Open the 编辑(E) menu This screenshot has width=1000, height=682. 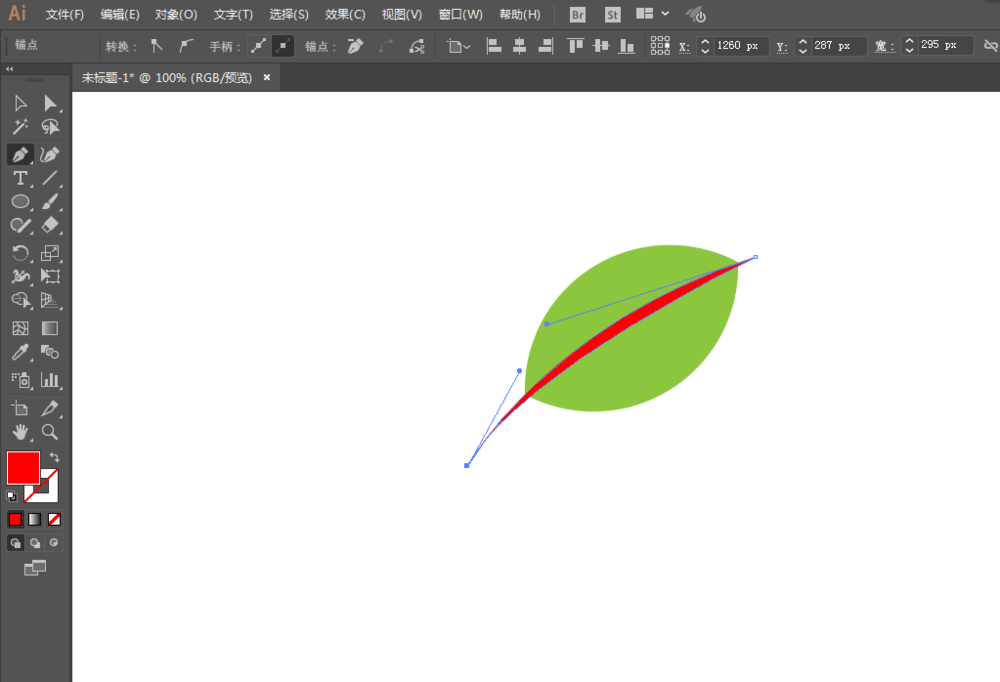[x=120, y=14]
